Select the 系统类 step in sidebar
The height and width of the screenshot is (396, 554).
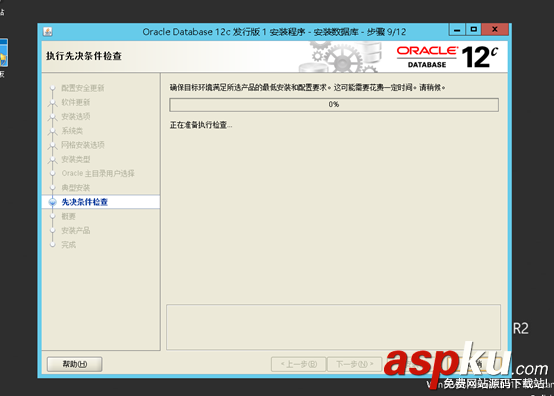pyautogui.click(x=72, y=131)
